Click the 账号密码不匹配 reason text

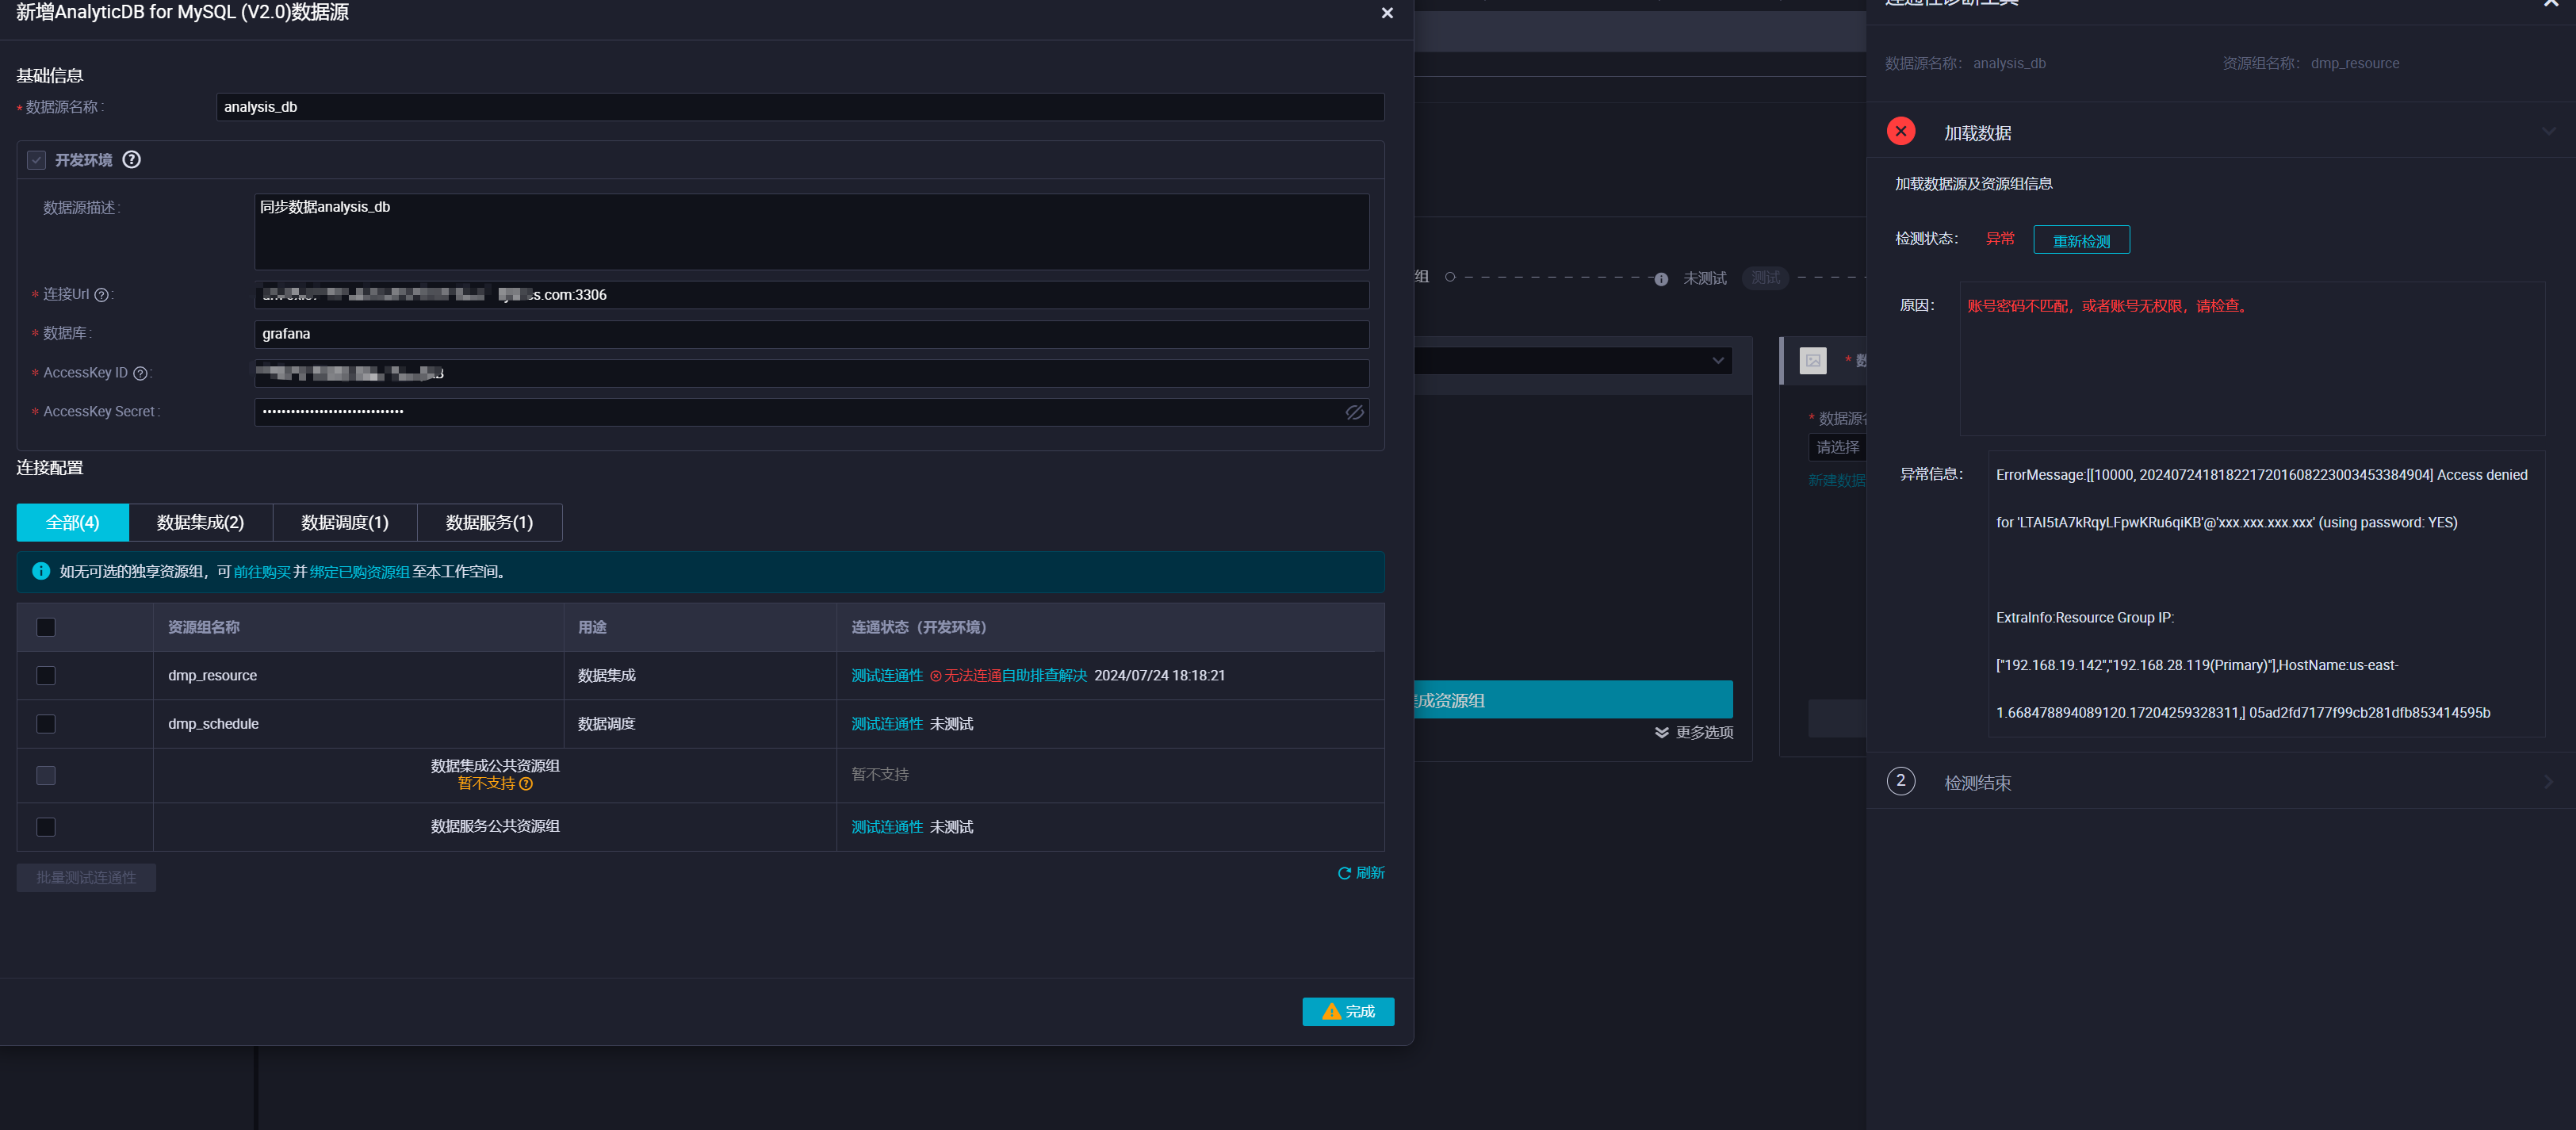pyautogui.click(x=2108, y=306)
